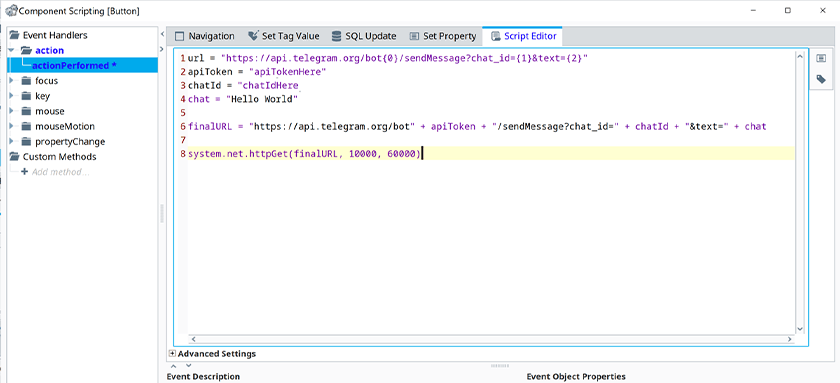The image size is (840, 383).
Task: Minimize the Component Scripting window
Action: [x=753, y=10]
